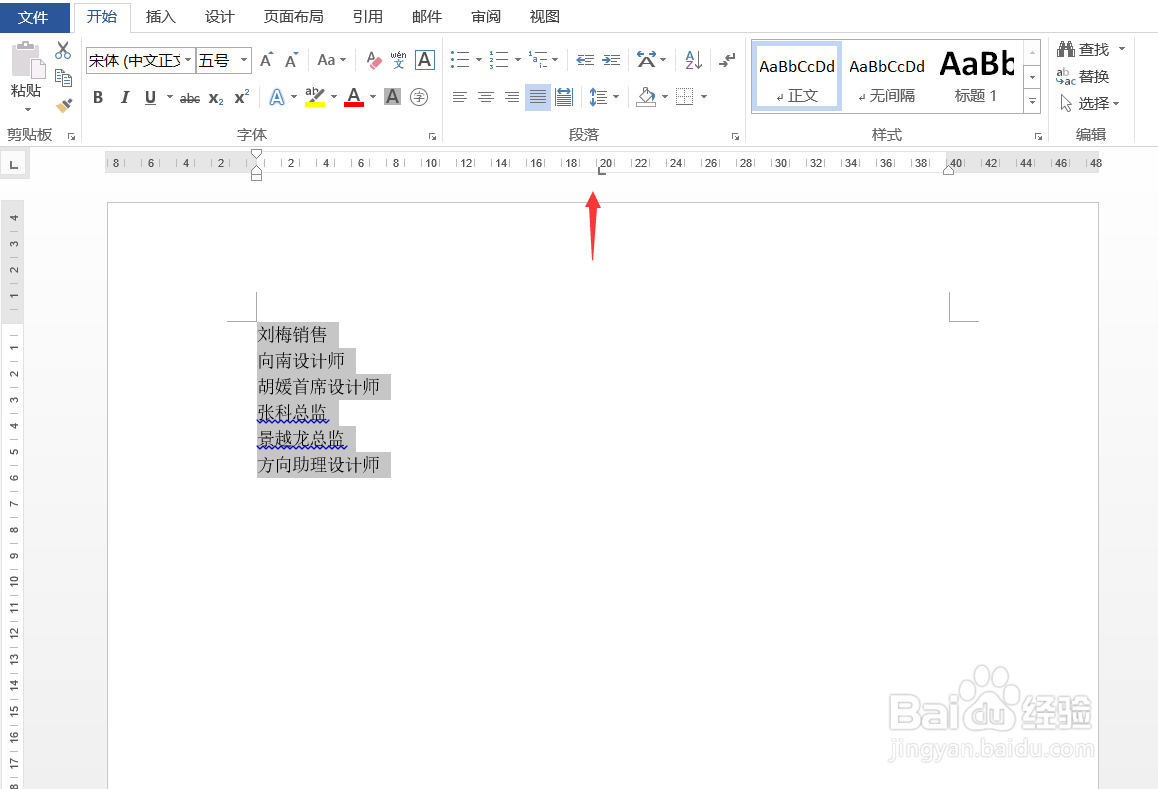
Task: Toggle underline formatting
Action: click(x=150, y=98)
